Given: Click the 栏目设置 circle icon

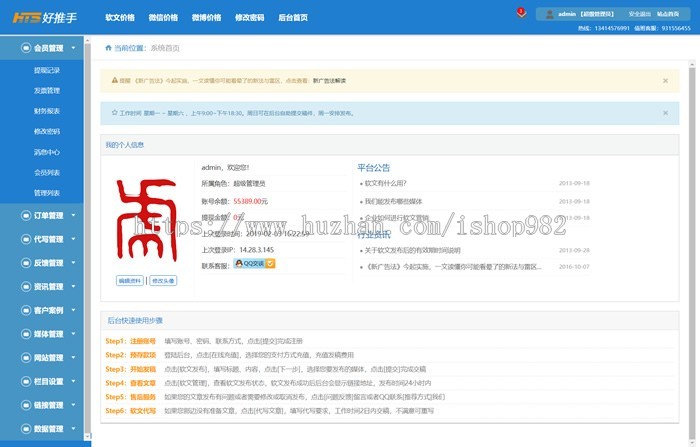Looking at the screenshot, I should click(26, 381).
